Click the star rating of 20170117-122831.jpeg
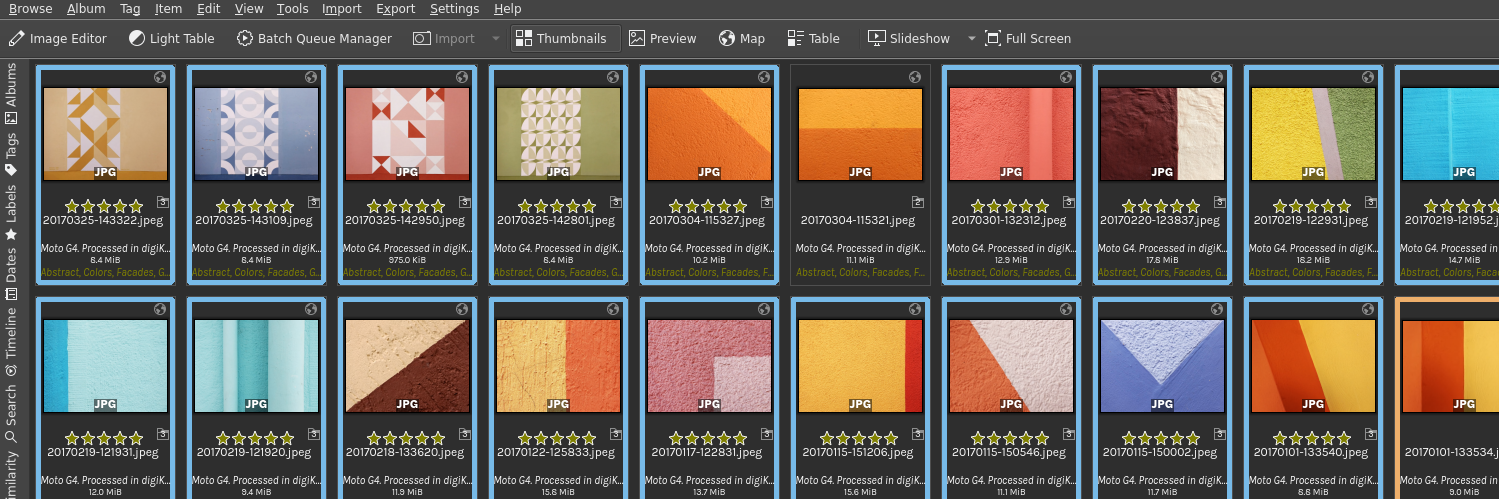Screen dimensions: 1499x499 click(x=708, y=438)
